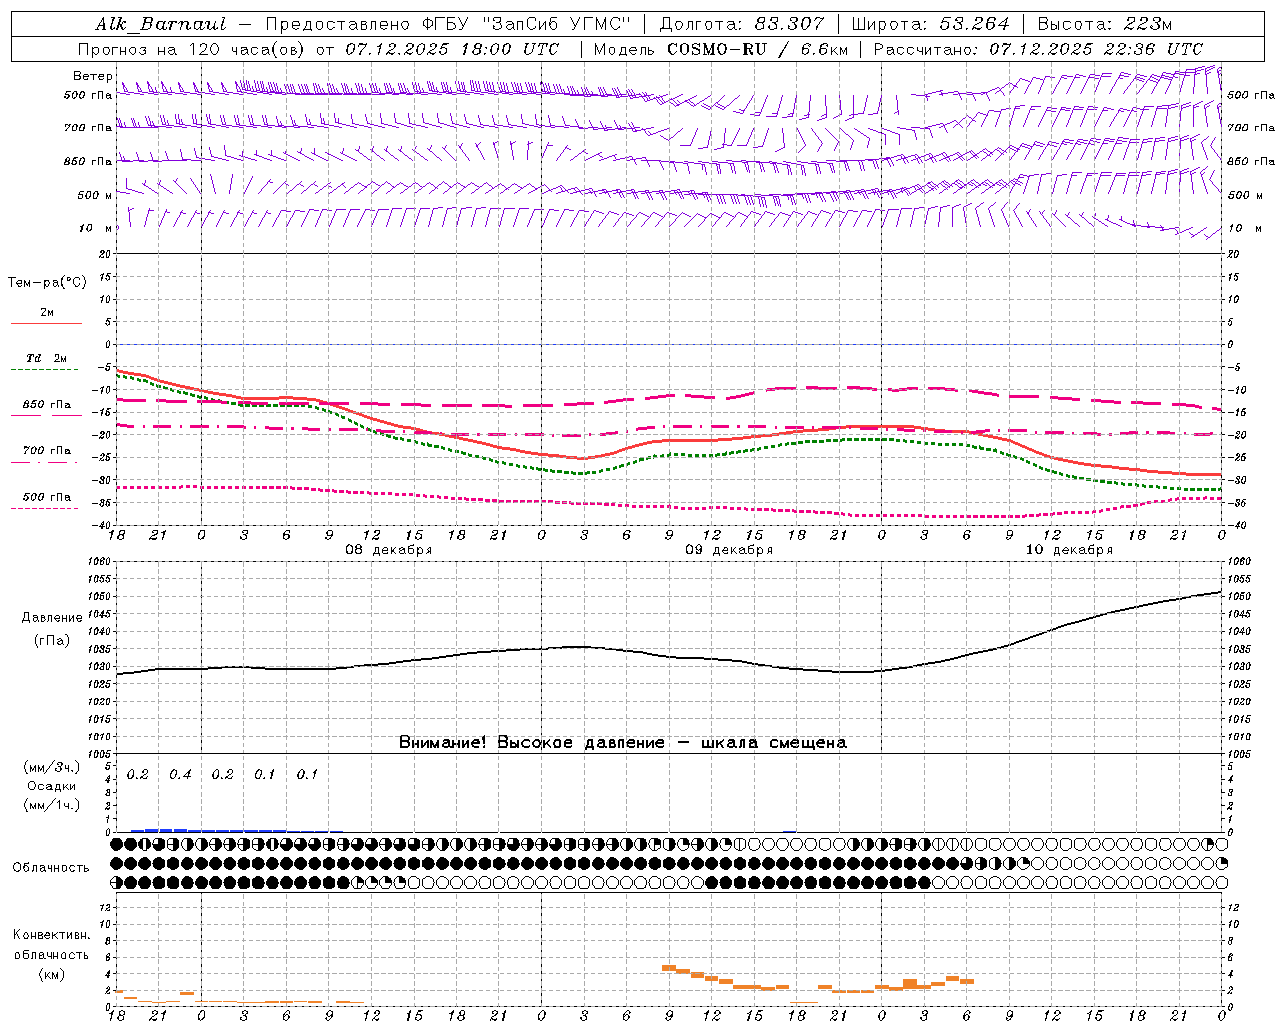1280x1024 pixels.
Task: Click the '2м' temperature legend entry
Action: coord(47,313)
